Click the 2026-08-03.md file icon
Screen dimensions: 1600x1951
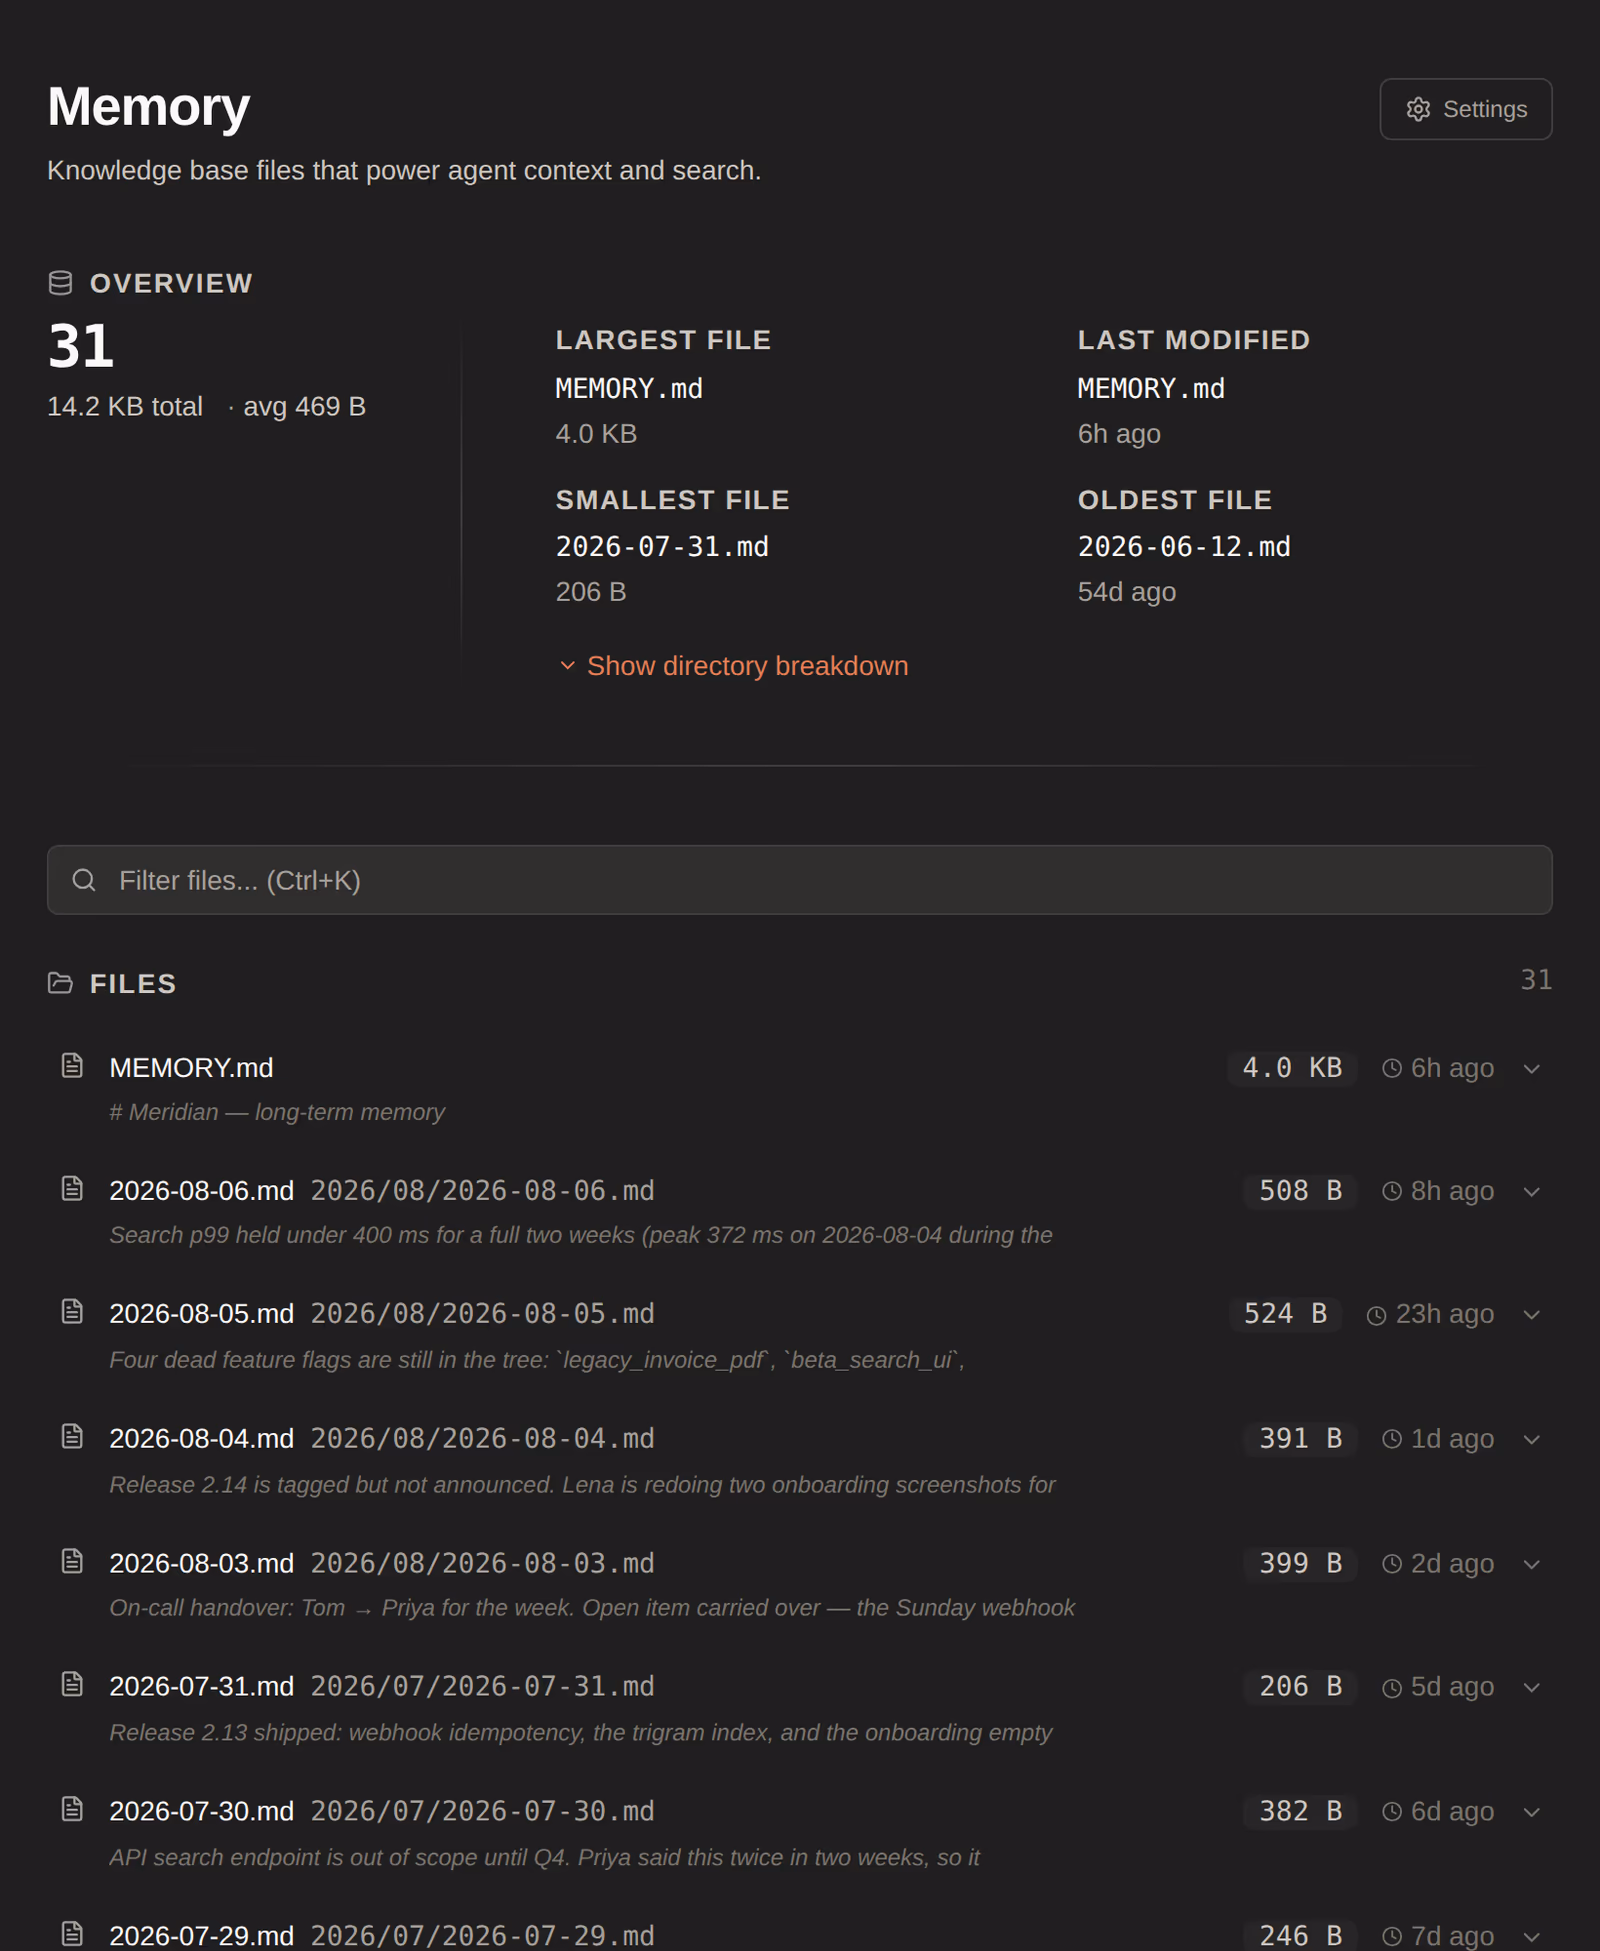pyautogui.click(x=72, y=1561)
